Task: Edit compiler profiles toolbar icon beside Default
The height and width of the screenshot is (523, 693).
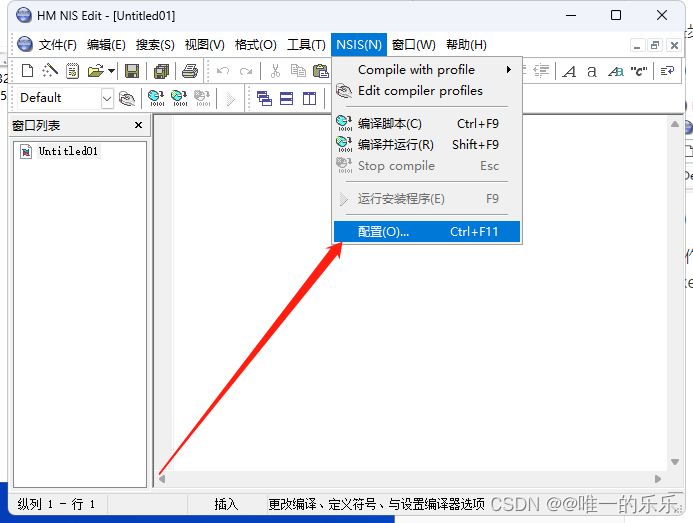Action: 127,98
